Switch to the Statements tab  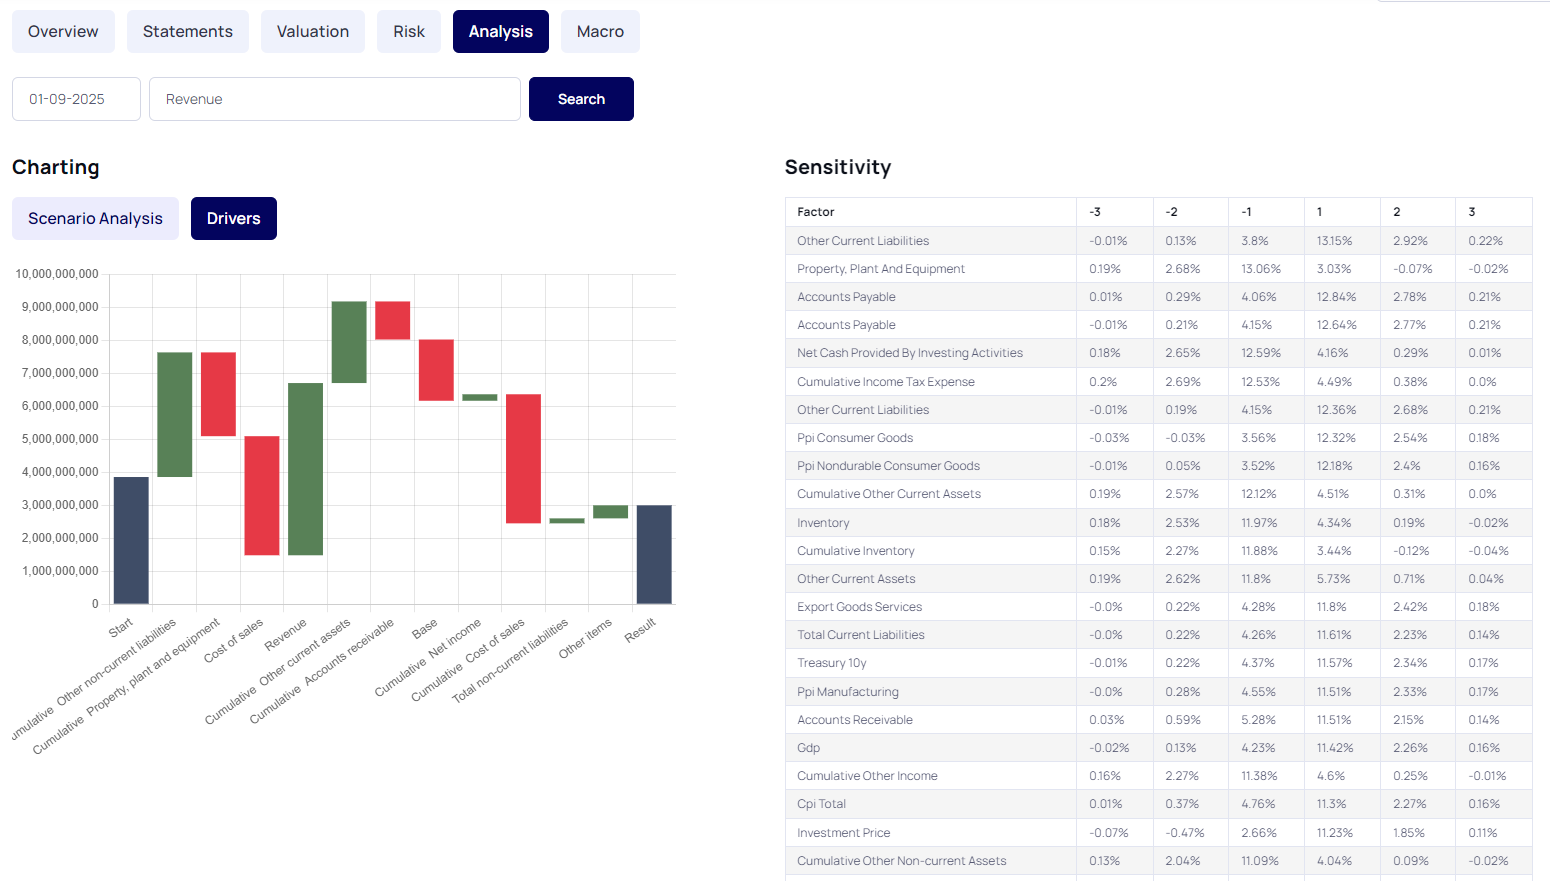(188, 31)
